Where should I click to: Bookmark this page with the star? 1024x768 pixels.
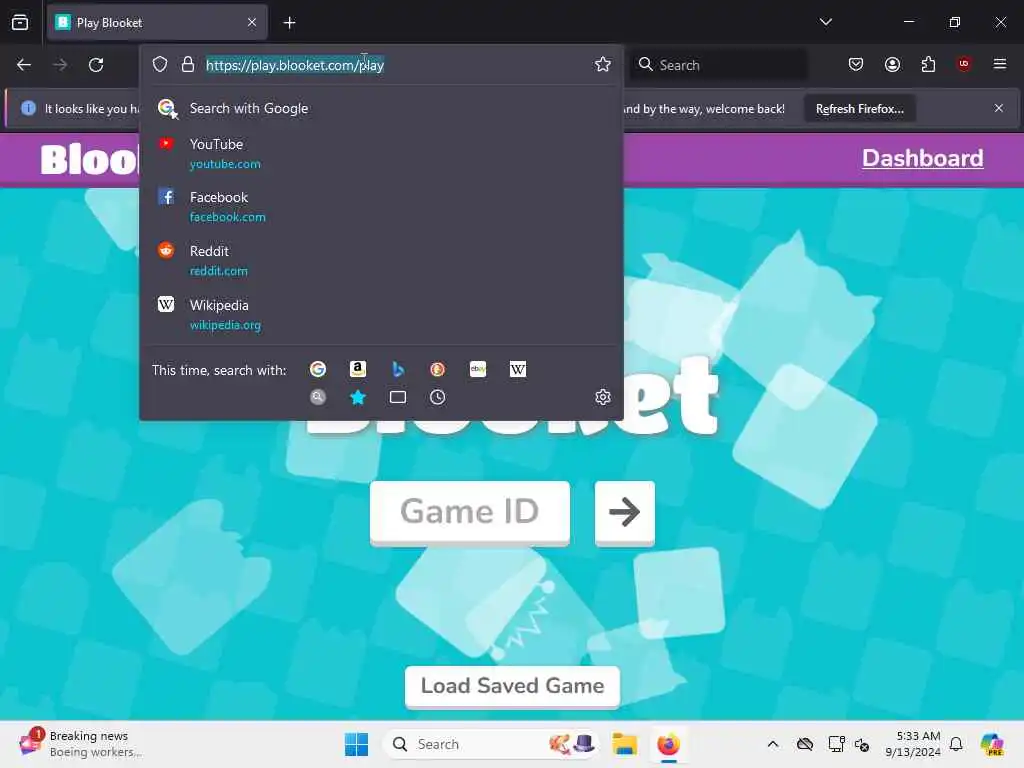tap(602, 64)
